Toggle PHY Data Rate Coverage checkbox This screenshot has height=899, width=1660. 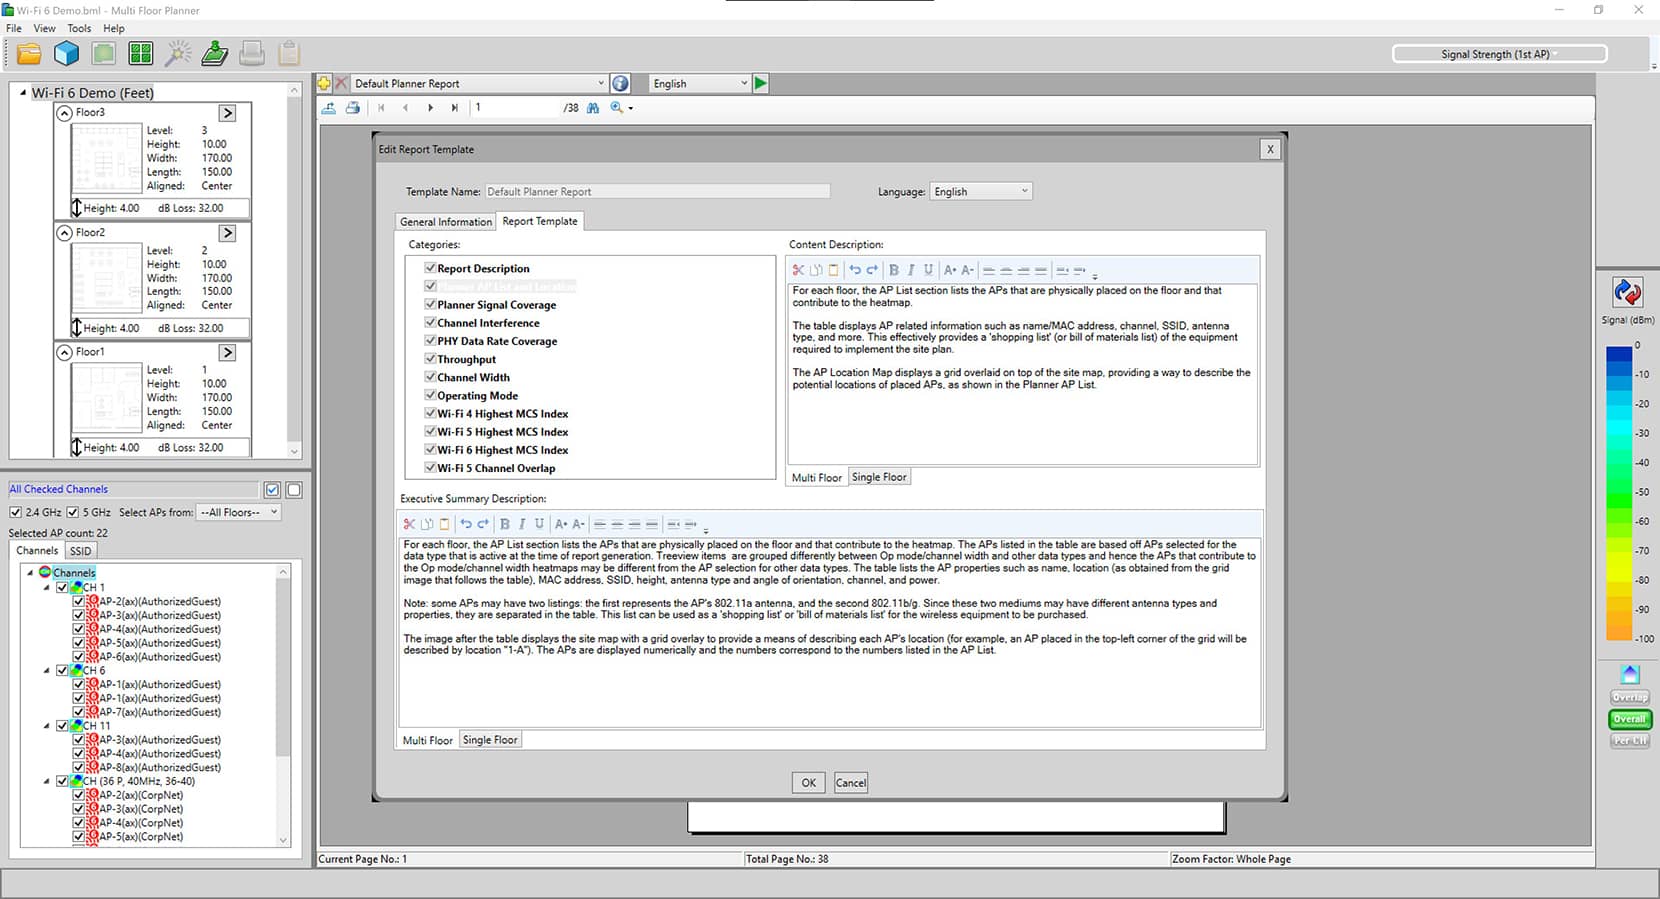point(430,340)
